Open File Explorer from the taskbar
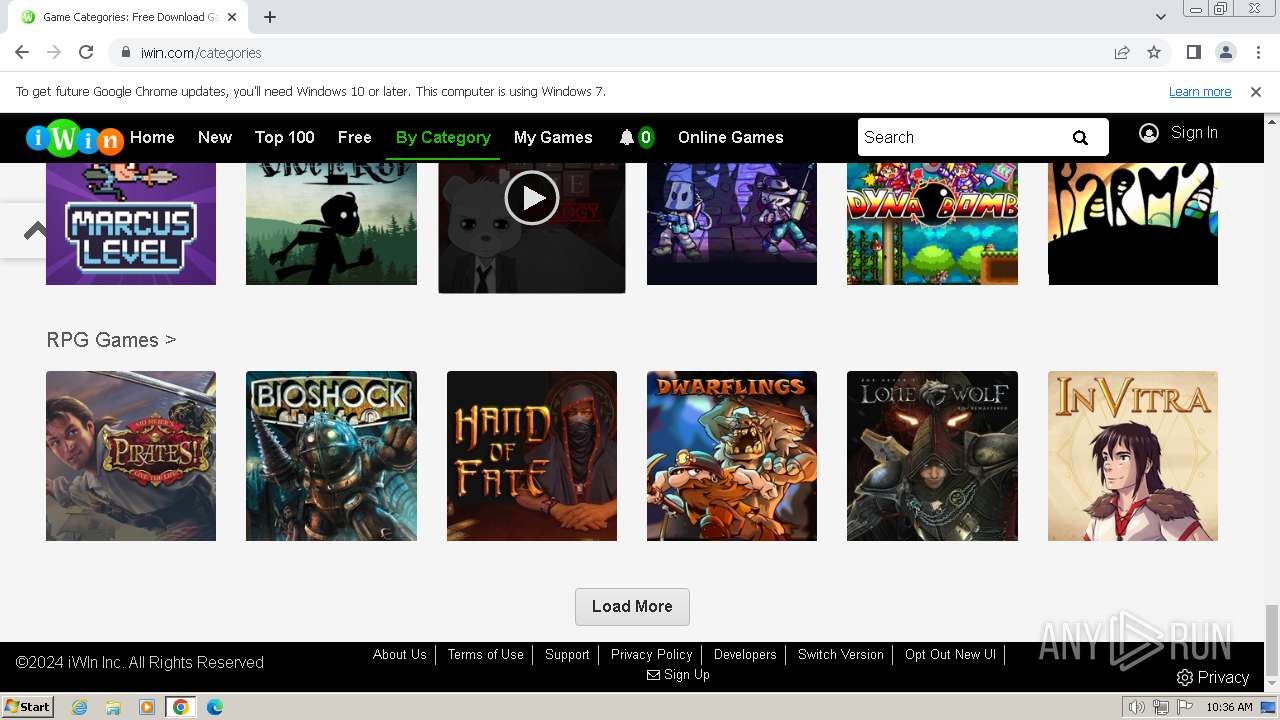 (113, 707)
